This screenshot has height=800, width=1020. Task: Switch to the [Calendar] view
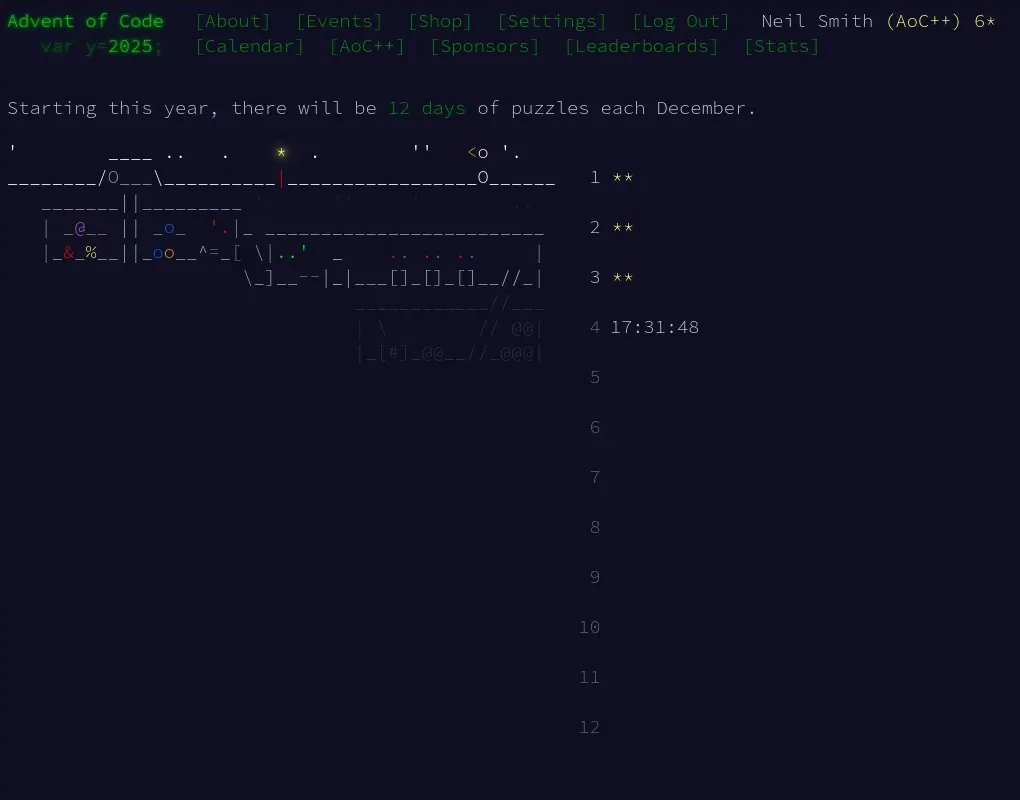tap(249, 46)
